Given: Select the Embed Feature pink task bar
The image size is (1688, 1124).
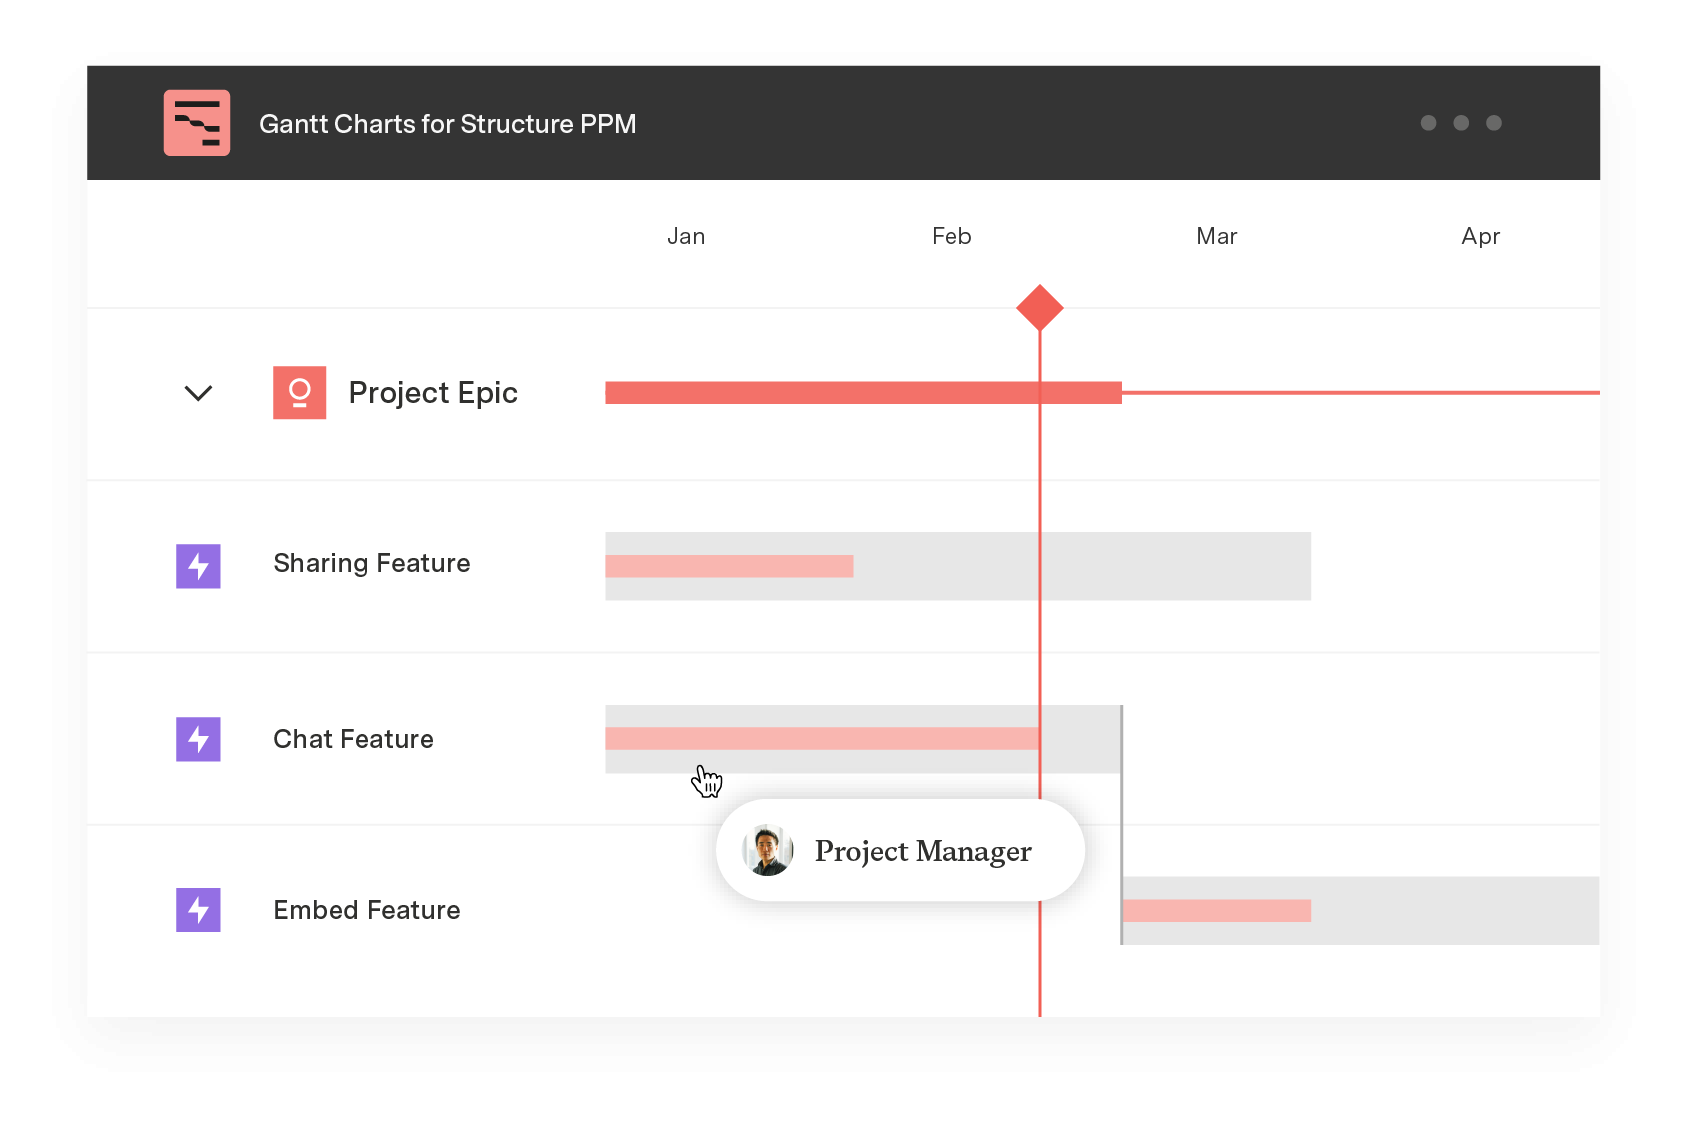Looking at the screenshot, I should pyautogui.click(x=1216, y=910).
